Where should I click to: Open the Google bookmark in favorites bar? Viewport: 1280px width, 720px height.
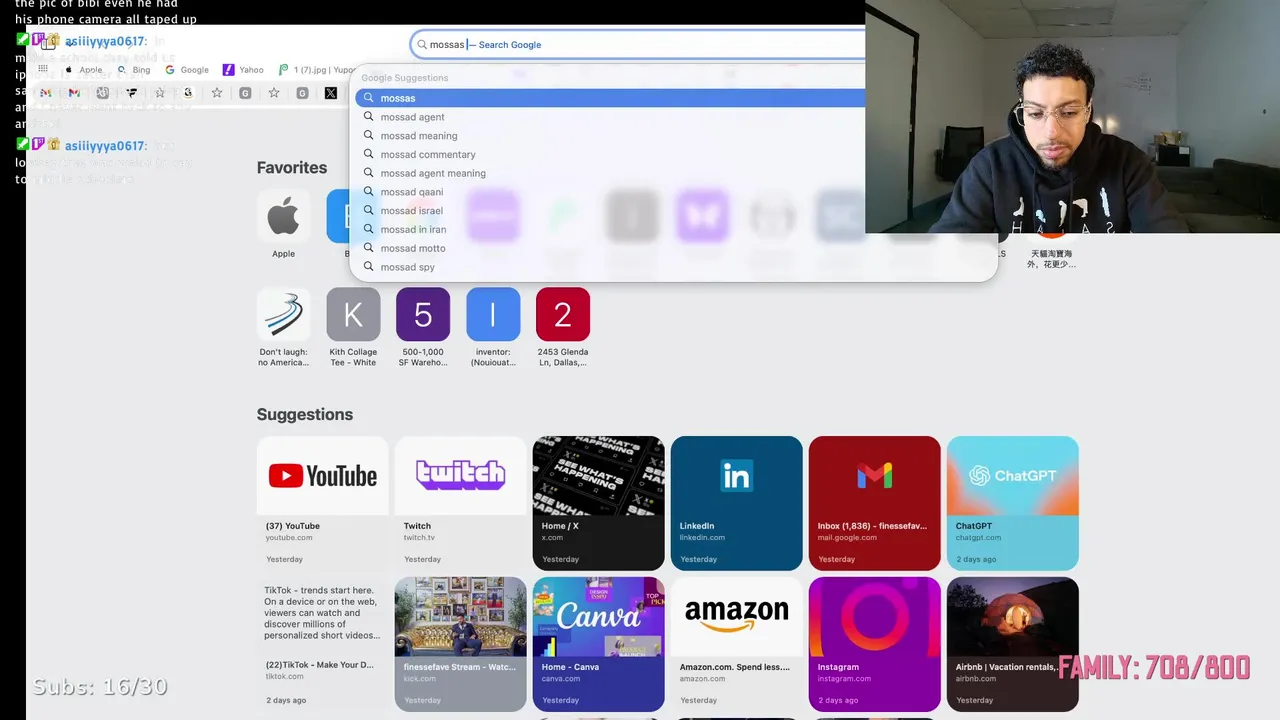[187, 70]
